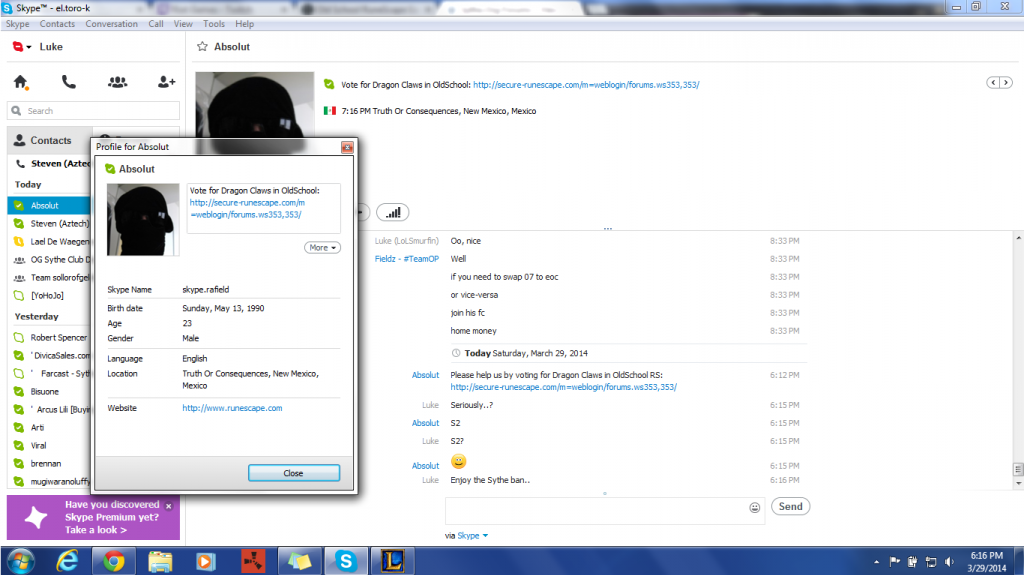Image resolution: width=1024 pixels, height=575 pixels.
Task: Open the View menu
Action: click(x=183, y=24)
